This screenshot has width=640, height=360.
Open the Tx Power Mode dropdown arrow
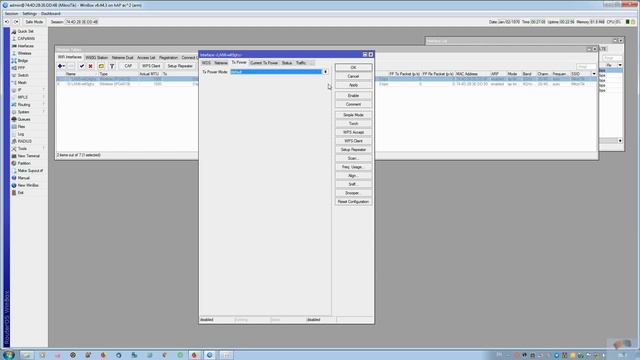click(325, 72)
